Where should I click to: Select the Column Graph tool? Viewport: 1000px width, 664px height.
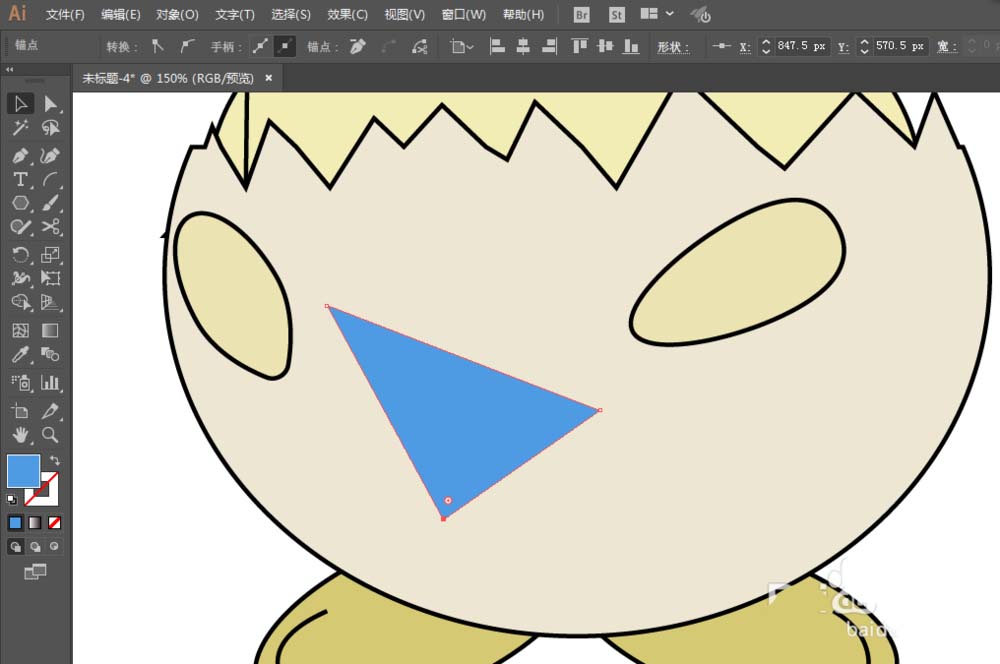point(50,383)
